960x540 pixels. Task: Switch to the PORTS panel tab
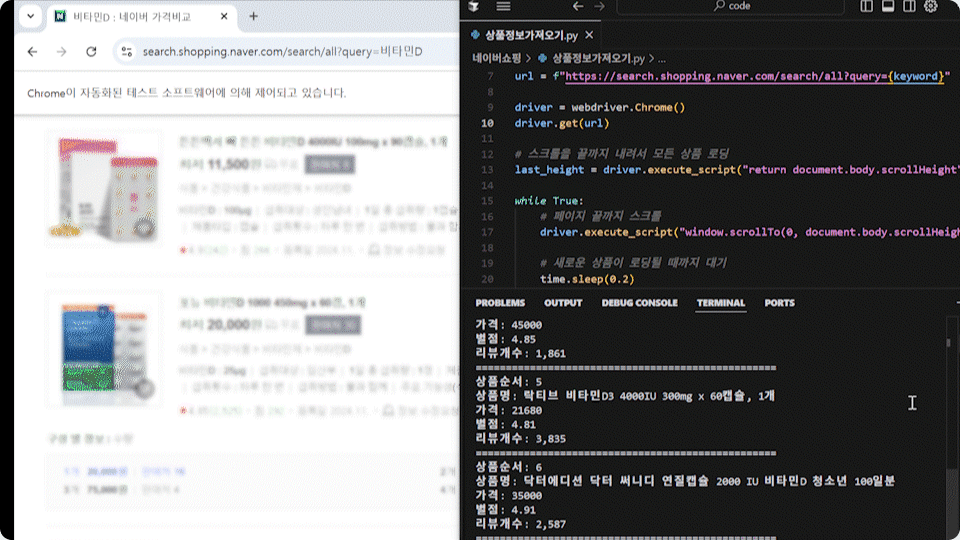pyautogui.click(x=779, y=303)
